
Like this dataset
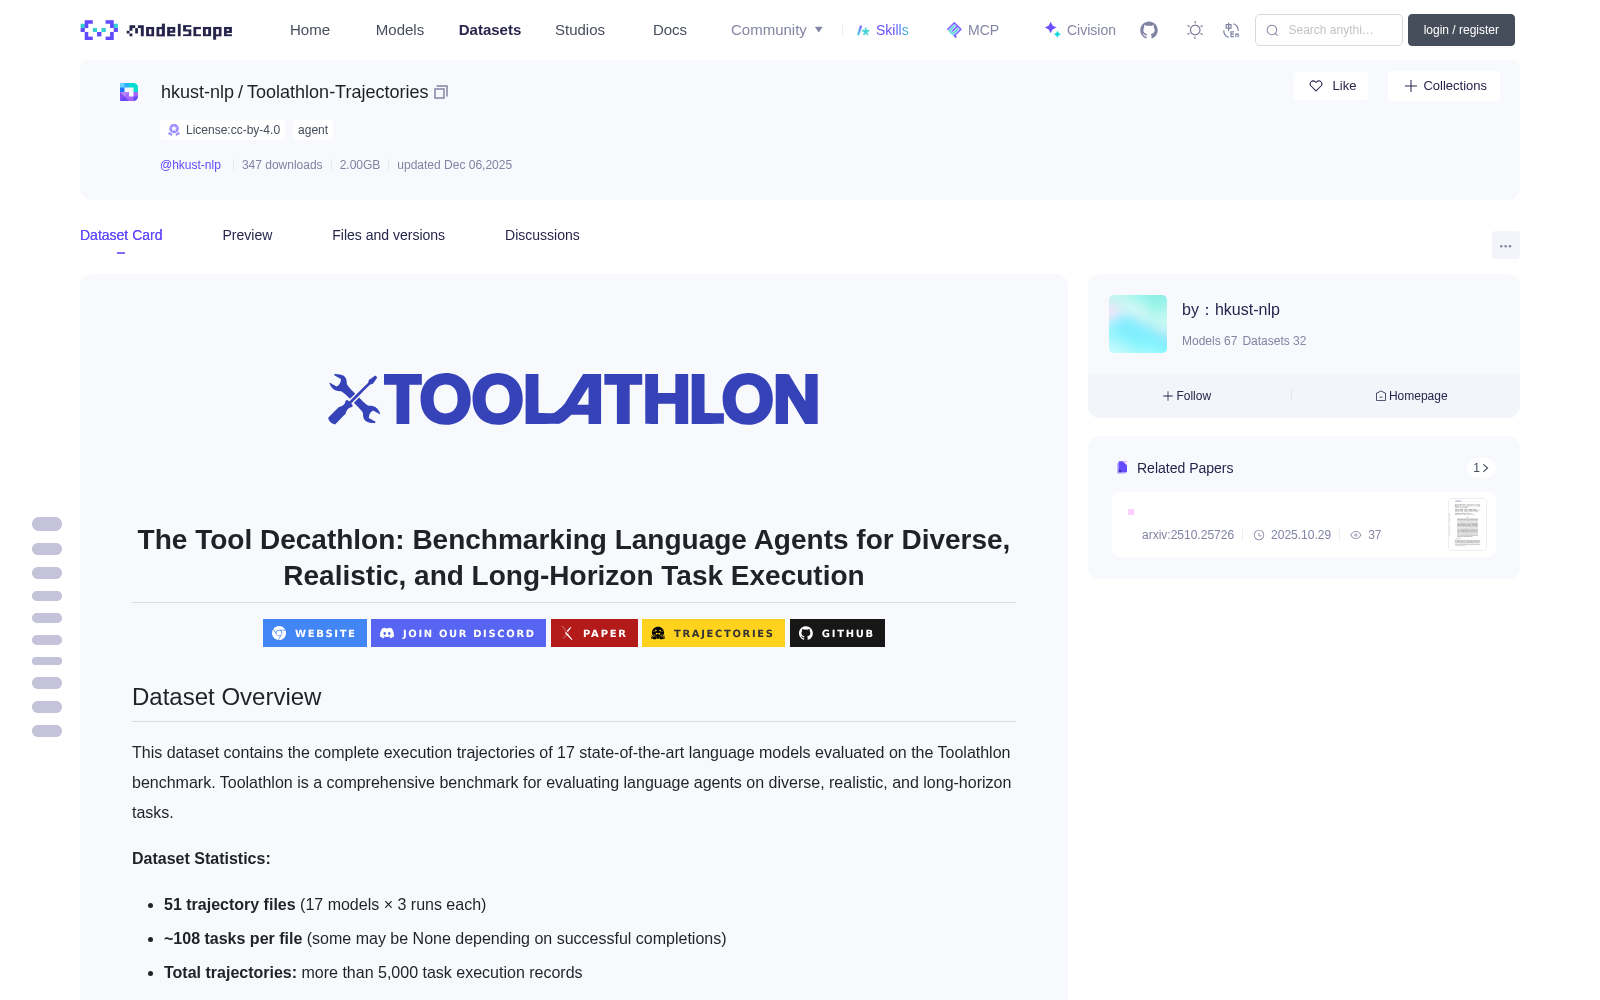(x=1332, y=86)
